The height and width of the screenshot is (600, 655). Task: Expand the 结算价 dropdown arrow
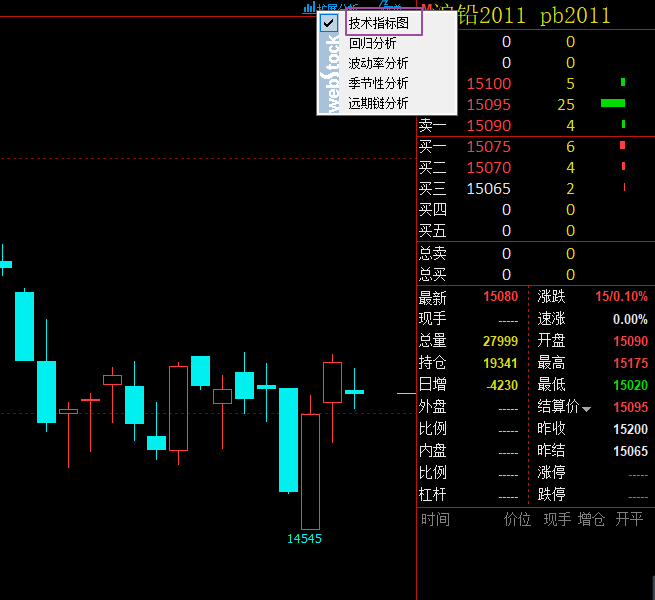click(x=587, y=409)
